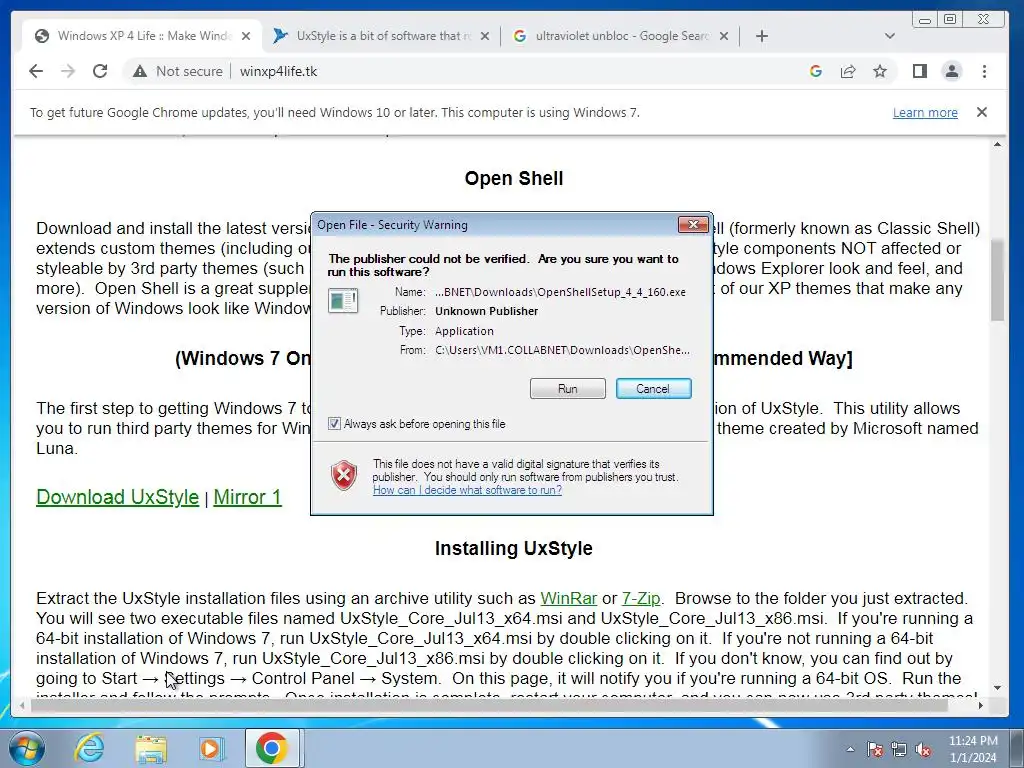Open Windows Explorer from taskbar
Screen dimensions: 1024x768
click(x=151, y=749)
